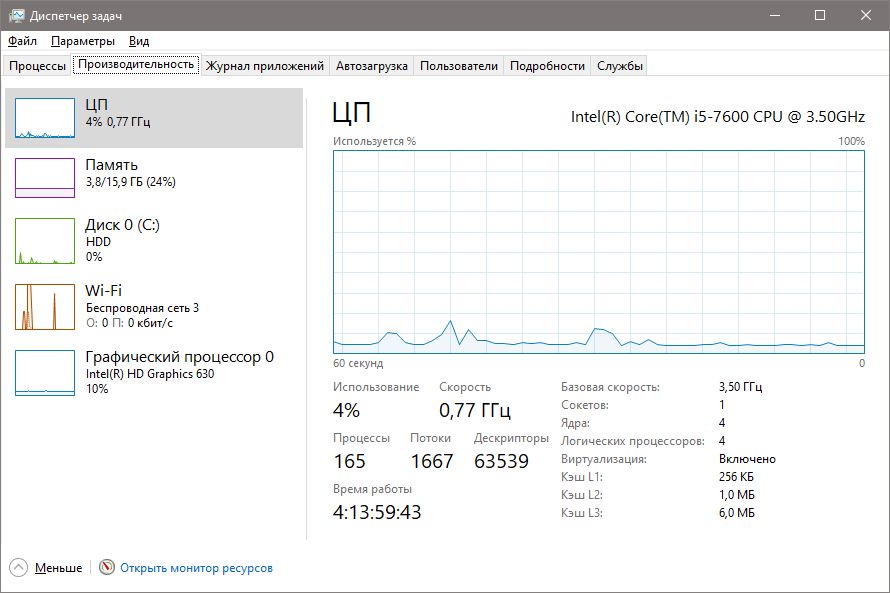The image size is (890, 593).
Task: Switch to the Процессы tab
Action: pyautogui.click(x=37, y=66)
